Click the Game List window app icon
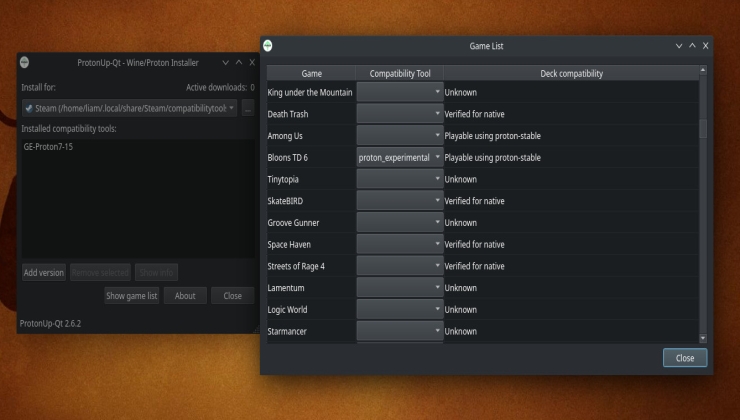The width and height of the screenshot is (740, 420). pos(268,45)
